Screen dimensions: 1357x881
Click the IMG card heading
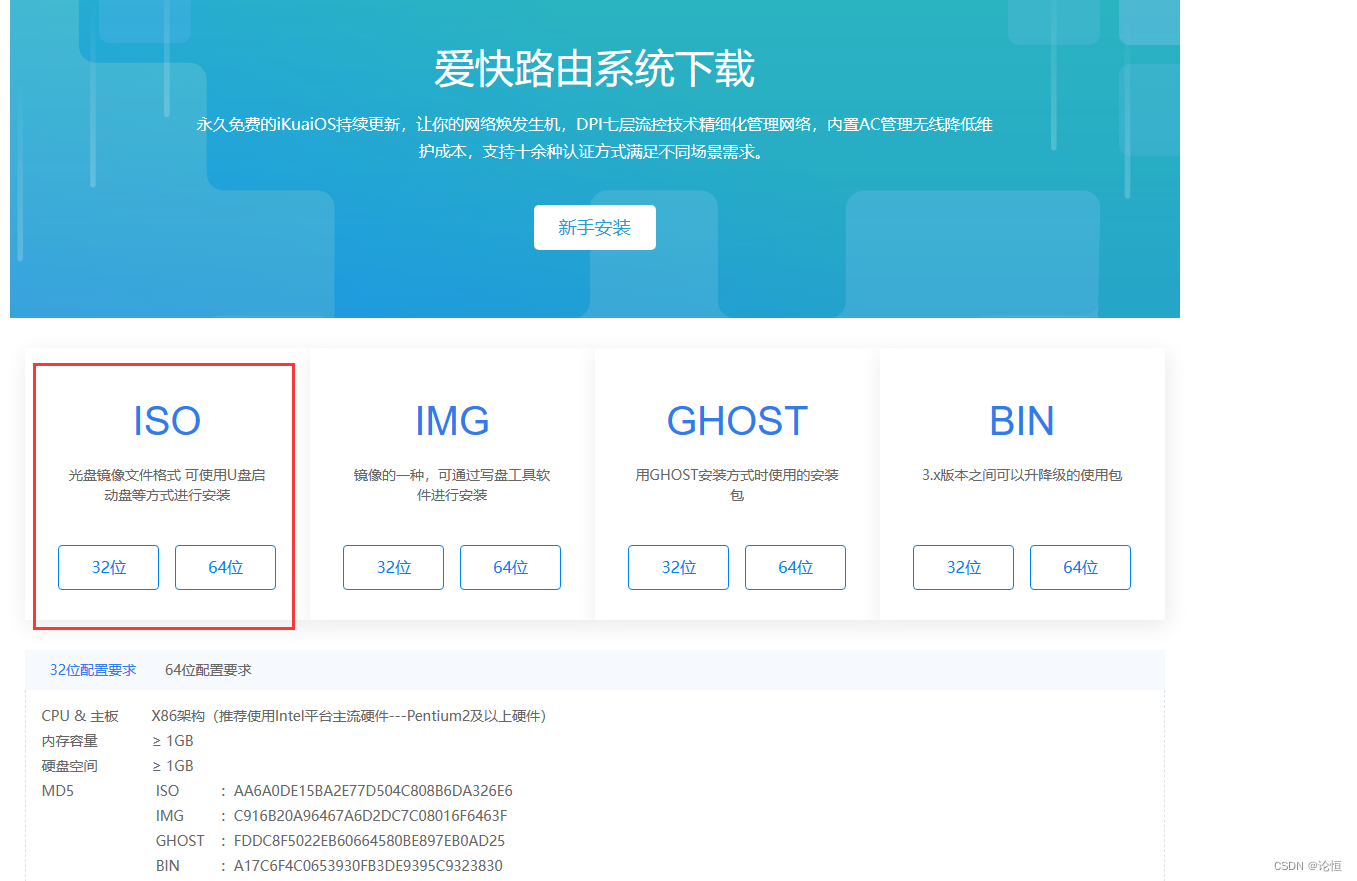[452, 421]
